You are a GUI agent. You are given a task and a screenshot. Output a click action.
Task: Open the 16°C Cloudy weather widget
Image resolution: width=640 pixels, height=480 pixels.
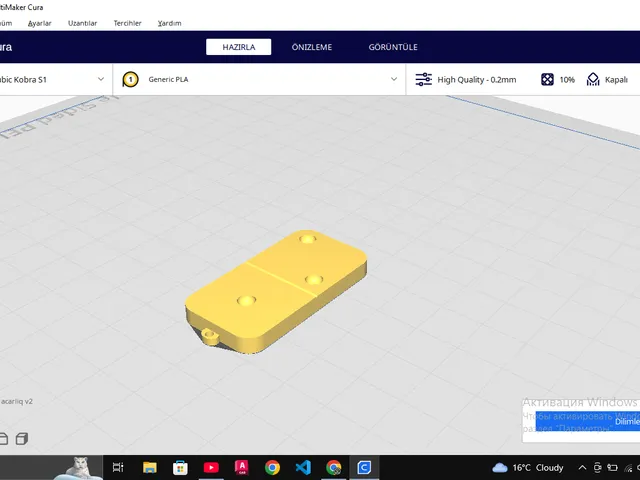coord(528,467)
